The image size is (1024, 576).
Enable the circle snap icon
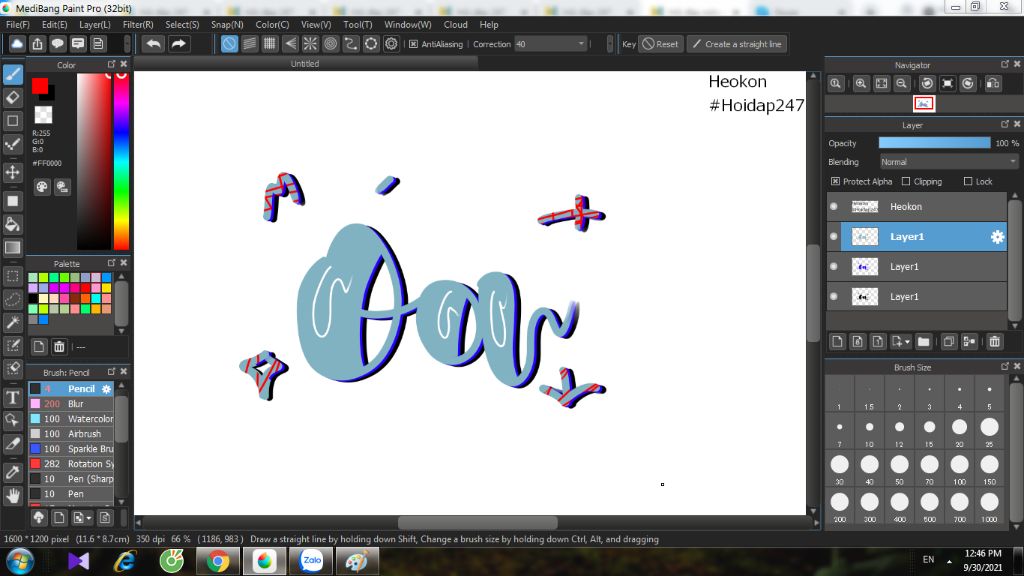(x=330, y=44)
